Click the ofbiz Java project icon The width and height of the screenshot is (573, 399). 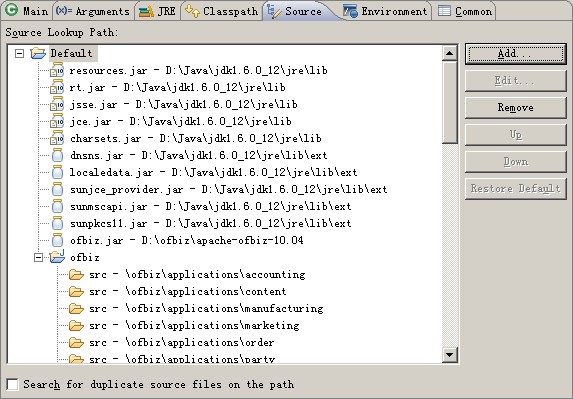pyautogui.click(x=57, y=257)
